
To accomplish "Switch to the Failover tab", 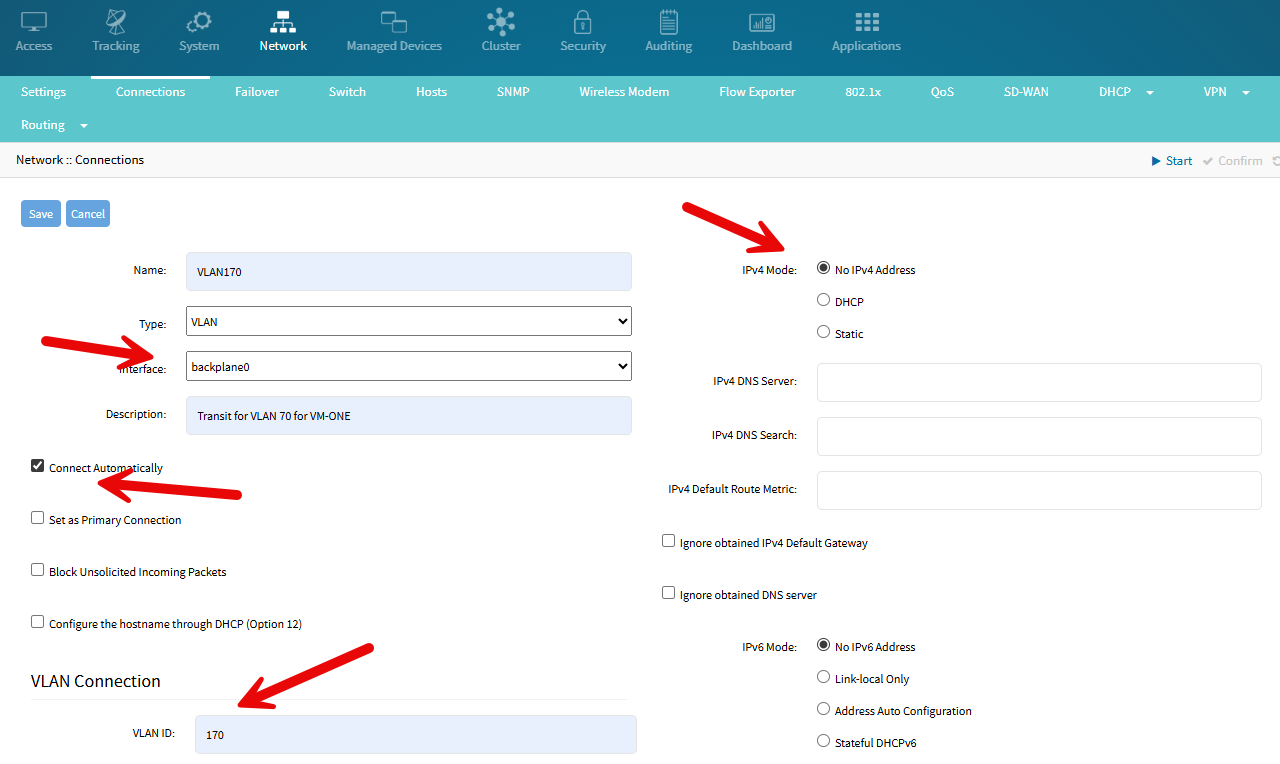I will 257,92.
